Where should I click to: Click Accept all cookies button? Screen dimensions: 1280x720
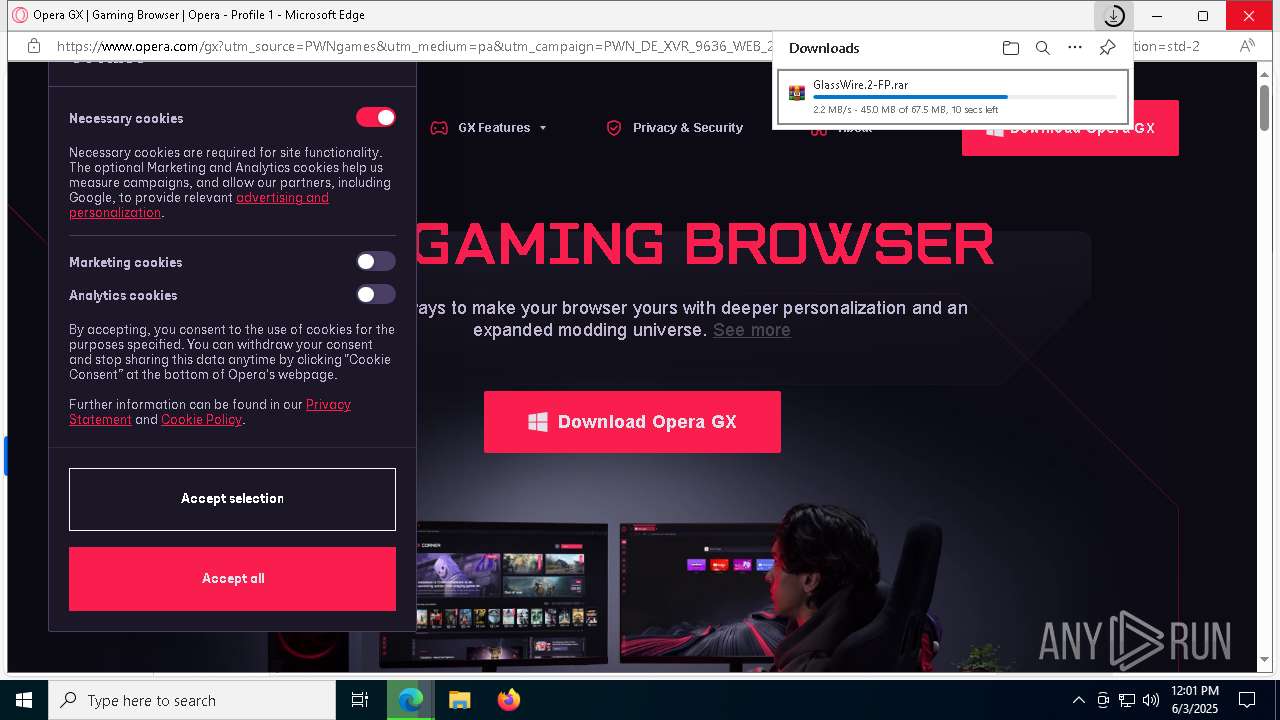pyautogui.click(x=232, y=579)
